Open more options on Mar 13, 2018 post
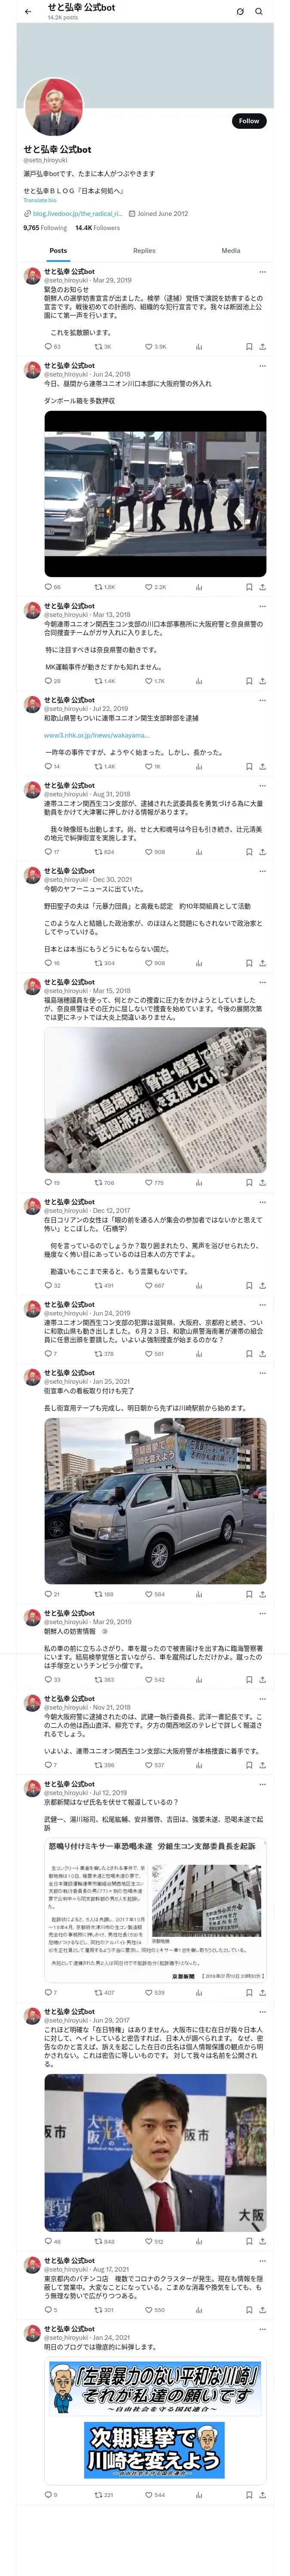 [262, 606]
